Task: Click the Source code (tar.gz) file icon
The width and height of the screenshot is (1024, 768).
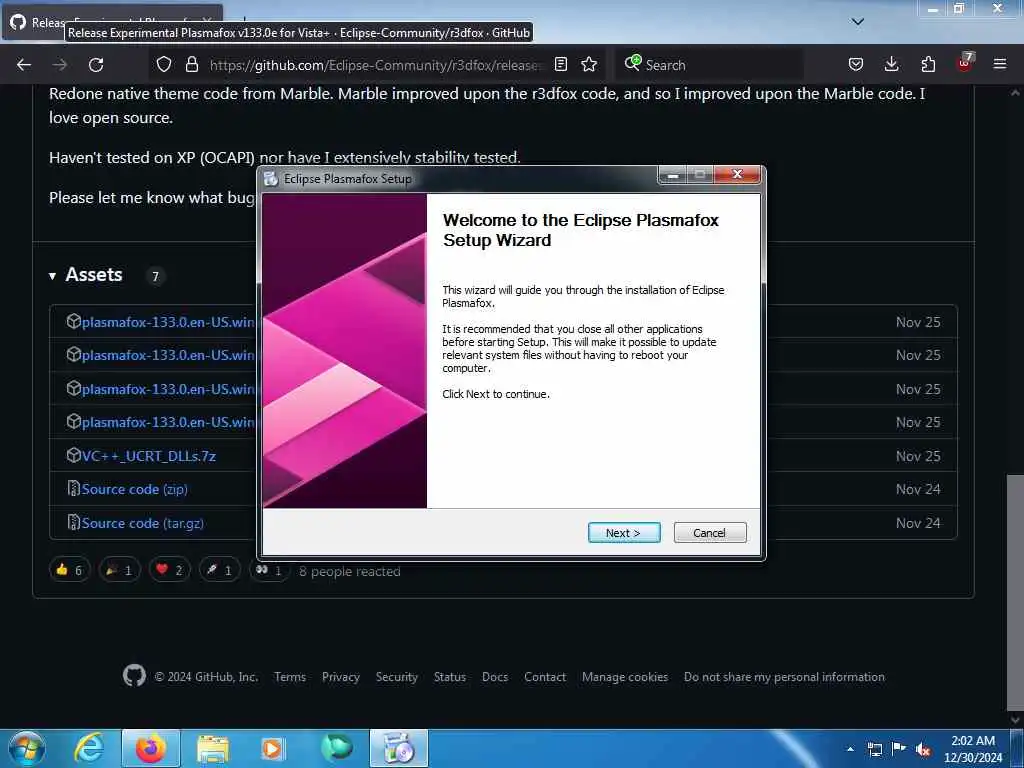Action: [x=74, y=522]
